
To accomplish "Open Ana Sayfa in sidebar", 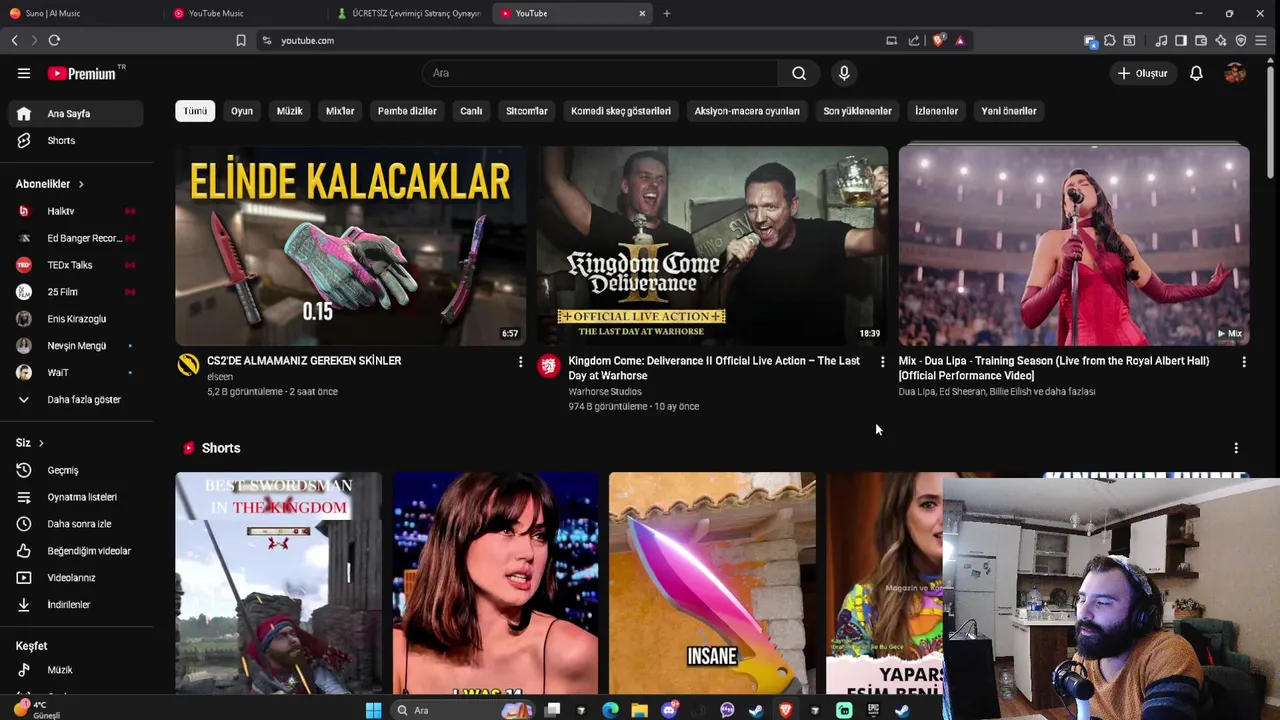I will click(76, 114).
